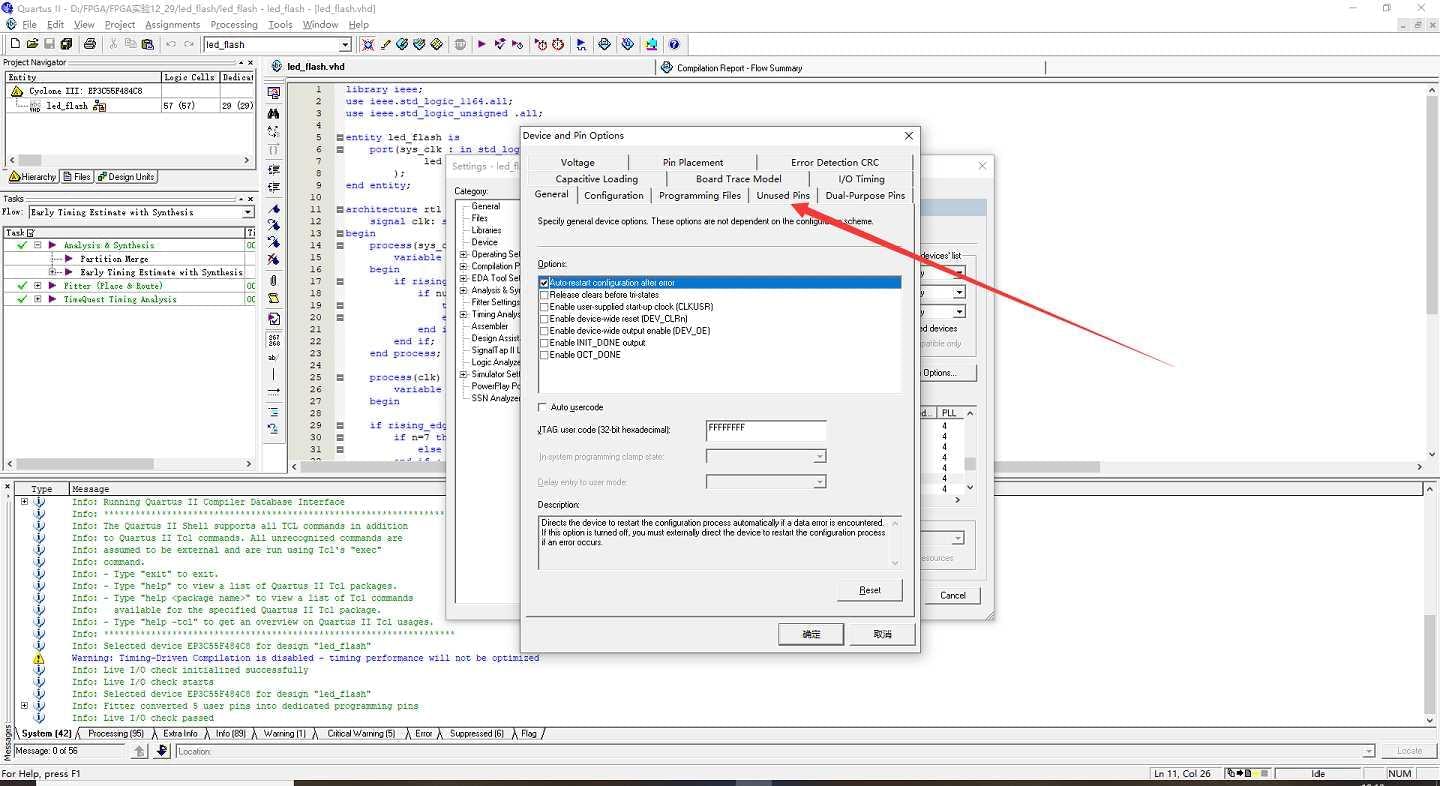1440x786 pixels.
Task: Expand the Fitter (Place & Route) task
Action: pyautogui.click(x=38, y=285)
